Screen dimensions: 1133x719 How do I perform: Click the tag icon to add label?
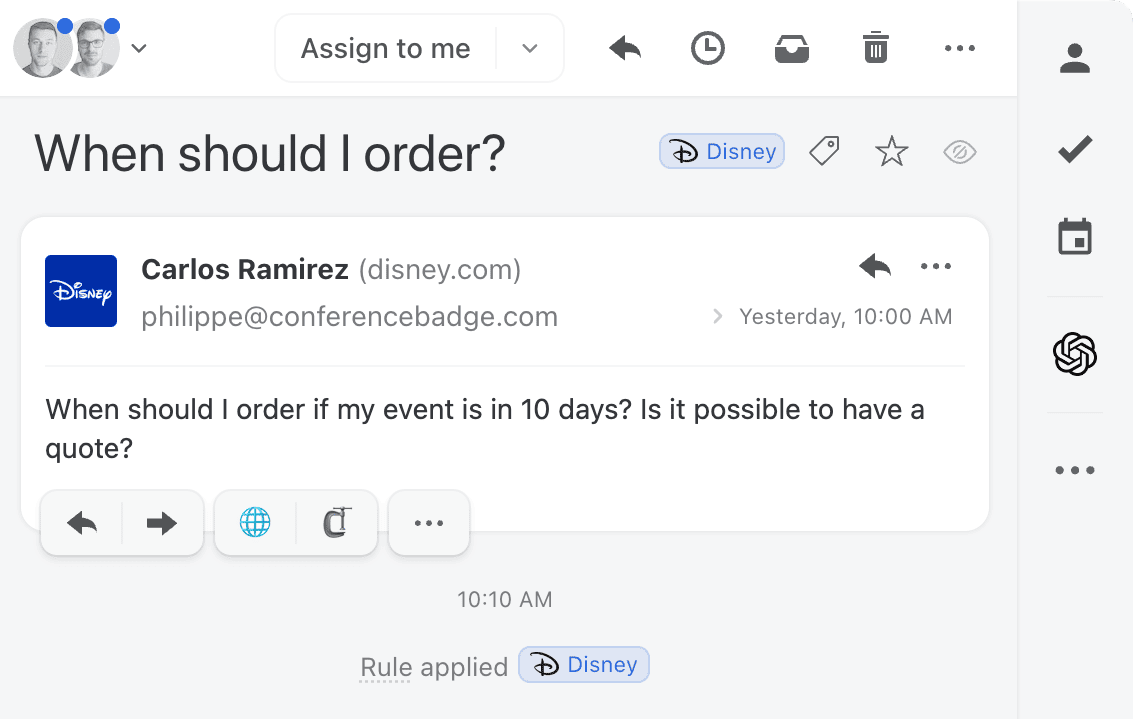824,152
